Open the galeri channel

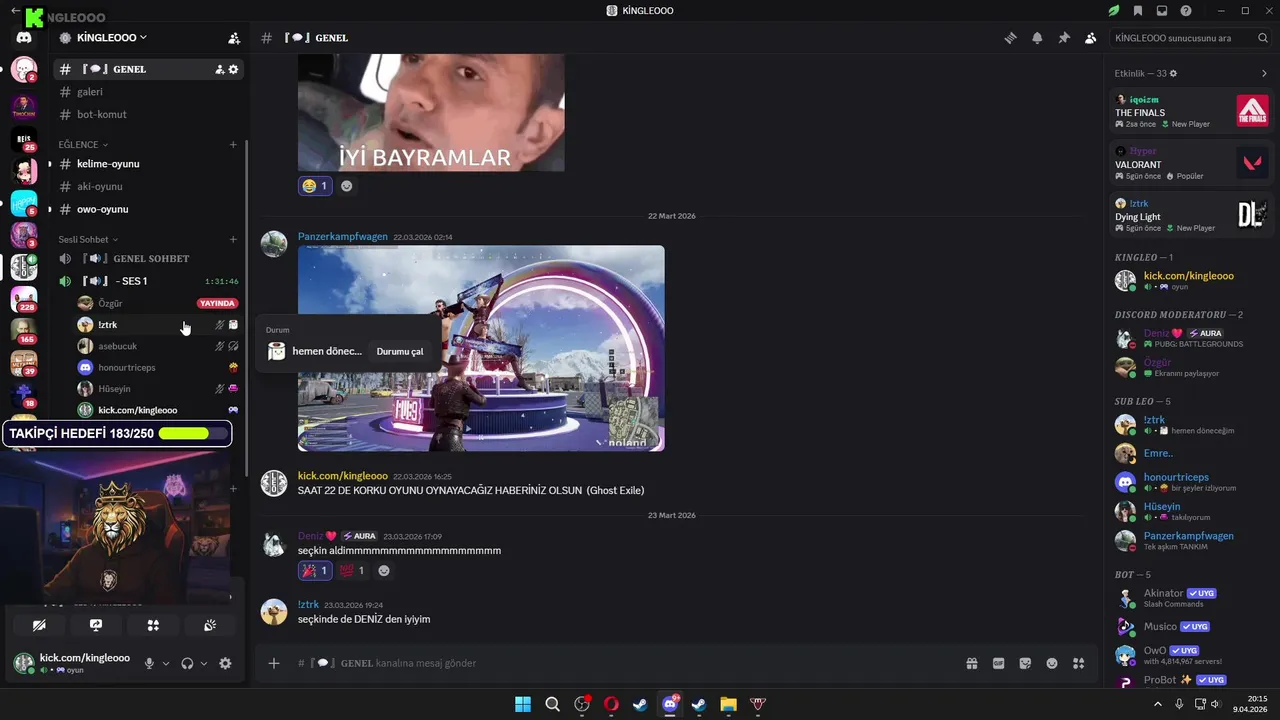[149, 92]
